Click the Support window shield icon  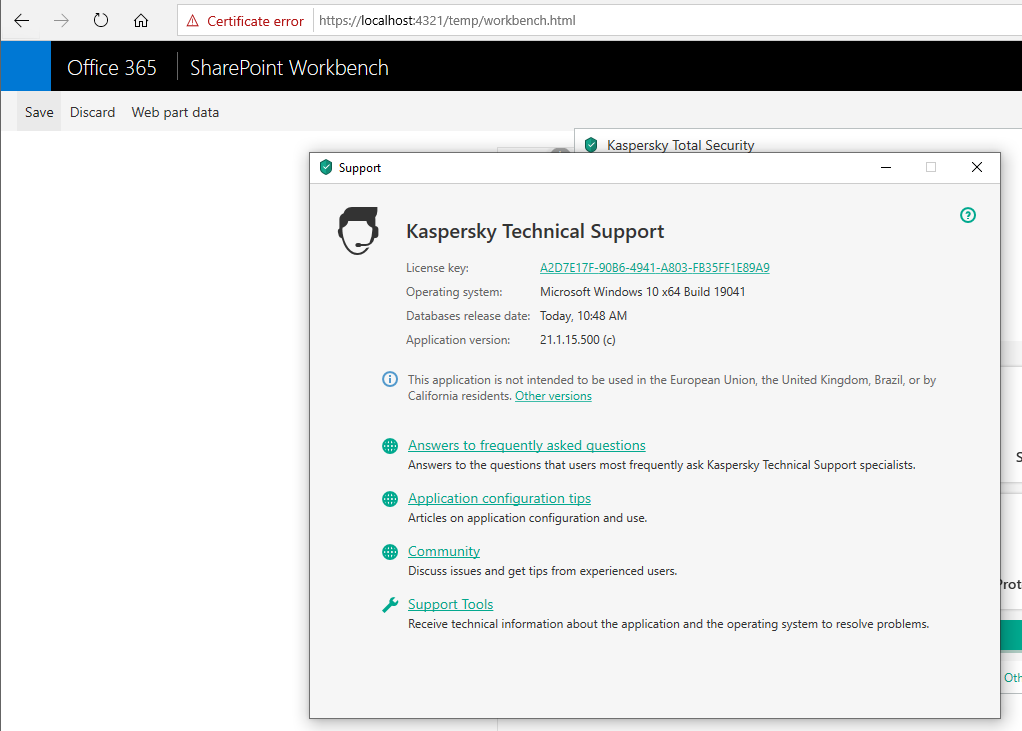326,167
